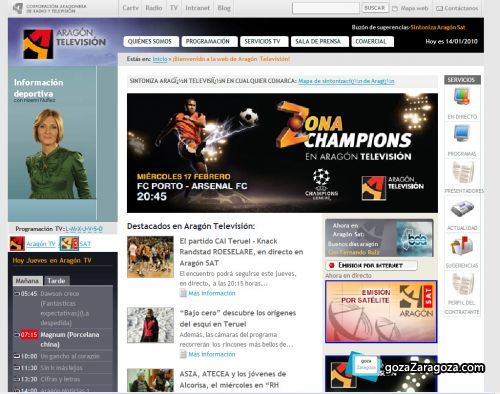The height and width of the screenshot is (394, 500).
Task: Select the 07:15 Magnum Porcelana china entry
Action: (62, 339)
